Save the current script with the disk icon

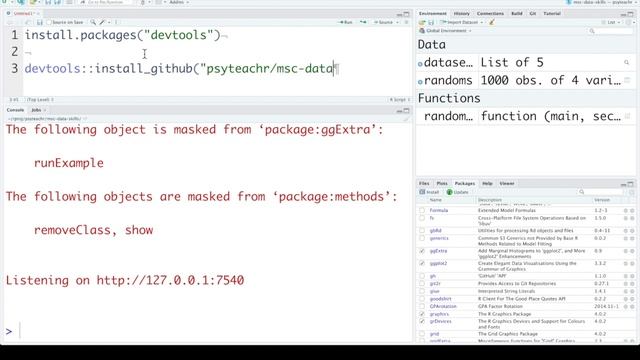click(40, 22)
